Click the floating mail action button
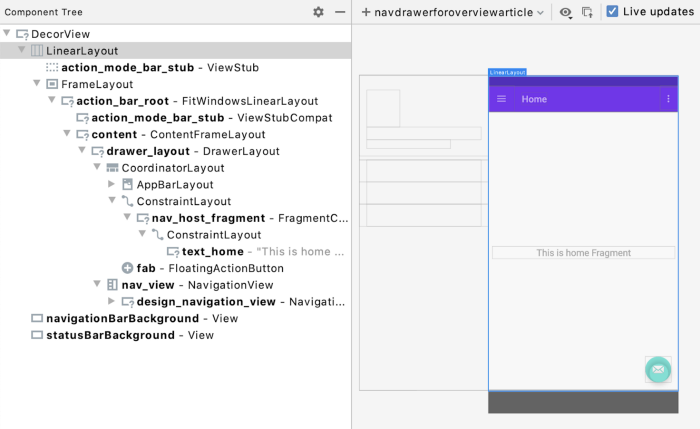Viewport: 700px width, 429px height. pos(657,370)
